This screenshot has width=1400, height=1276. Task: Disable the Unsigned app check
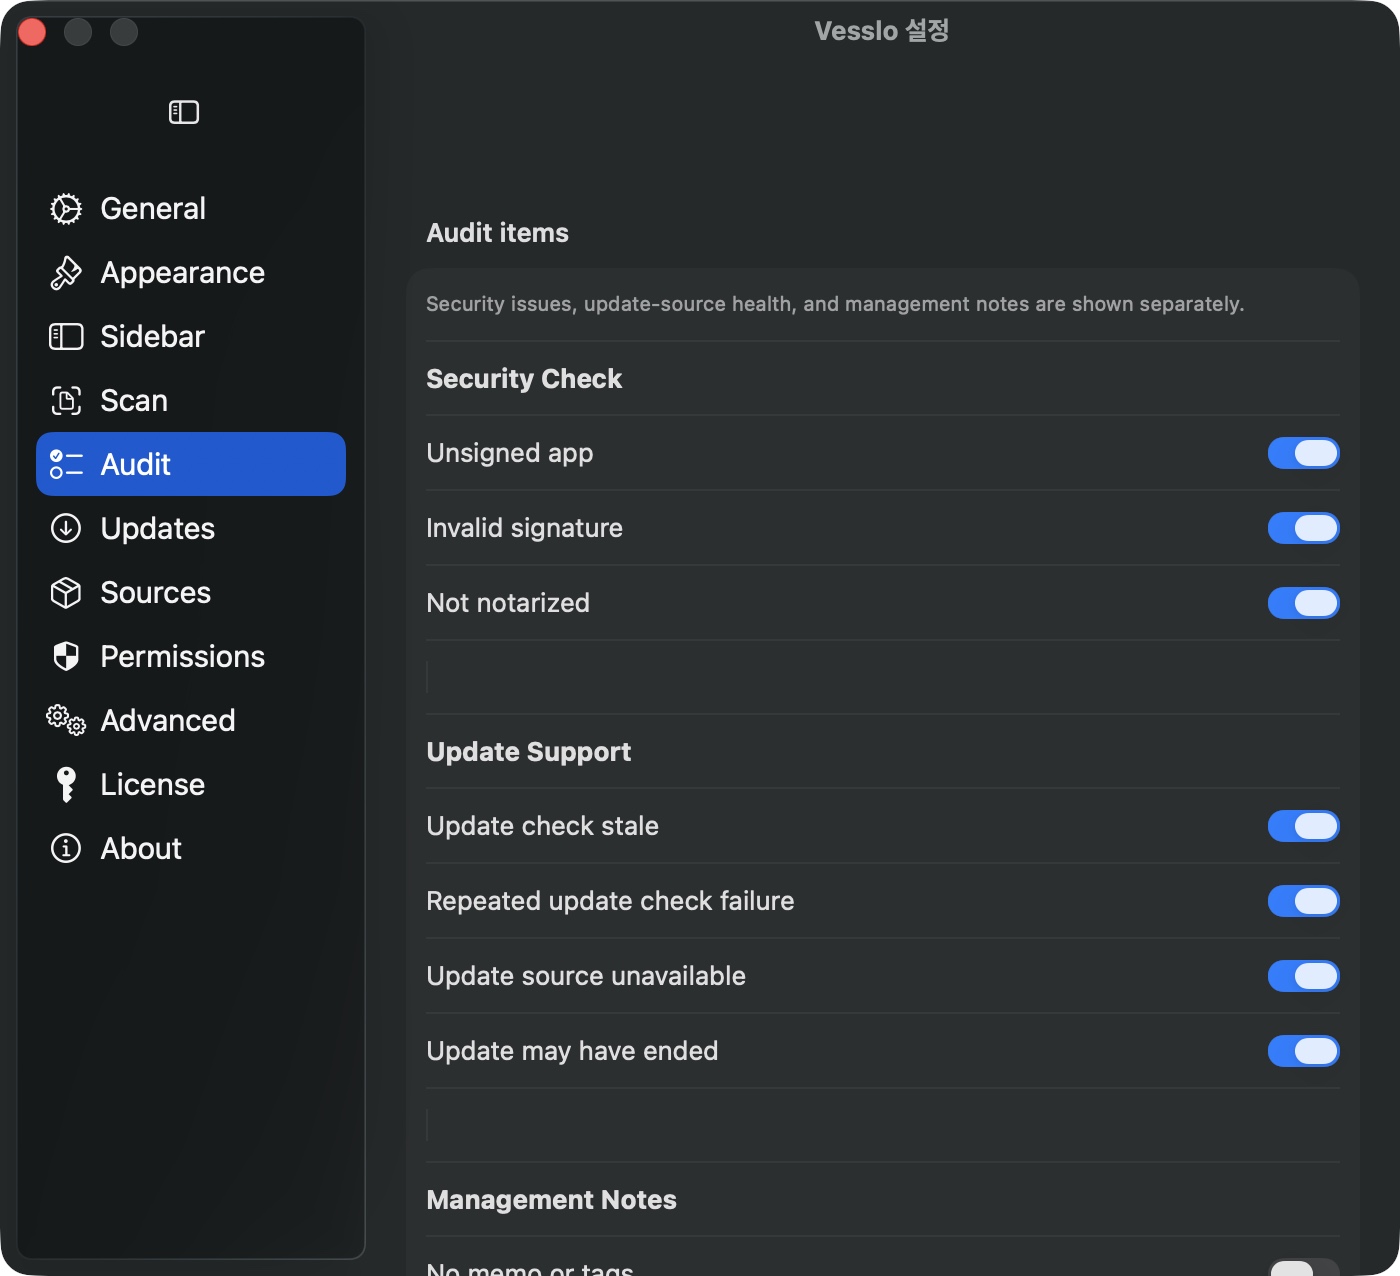(x=1303, y=453)
